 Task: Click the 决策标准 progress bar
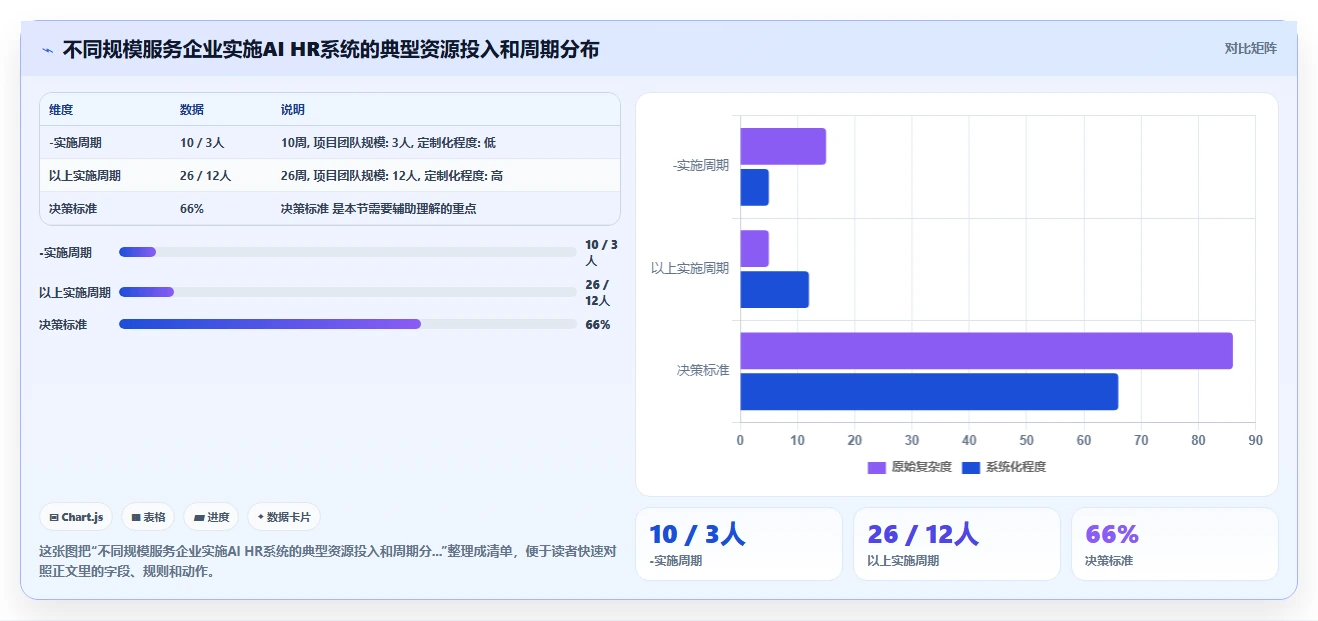(348, 324)
